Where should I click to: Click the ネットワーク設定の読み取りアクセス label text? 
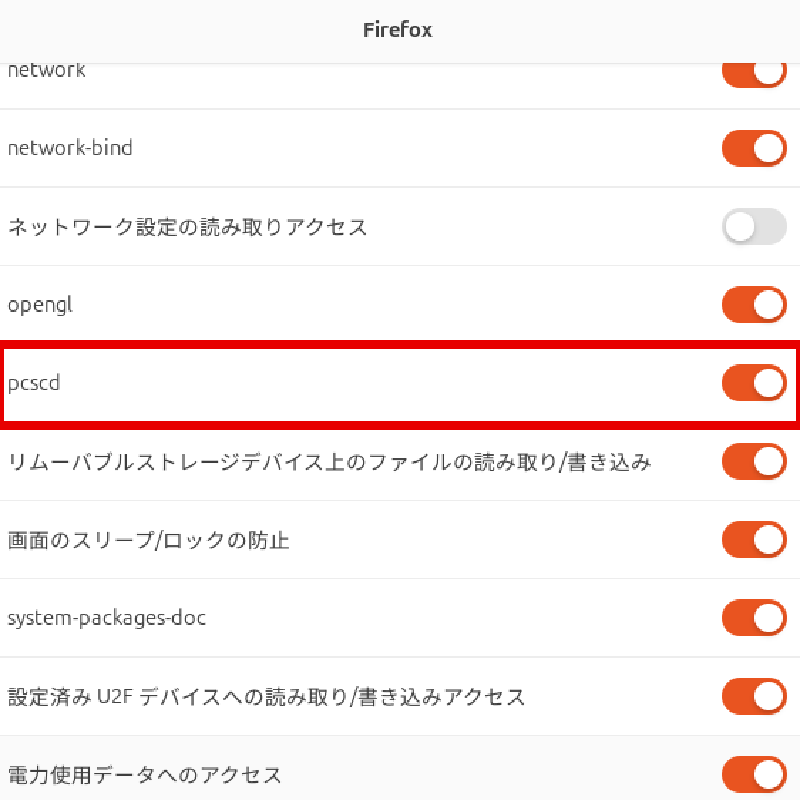[x=187, y=227]
